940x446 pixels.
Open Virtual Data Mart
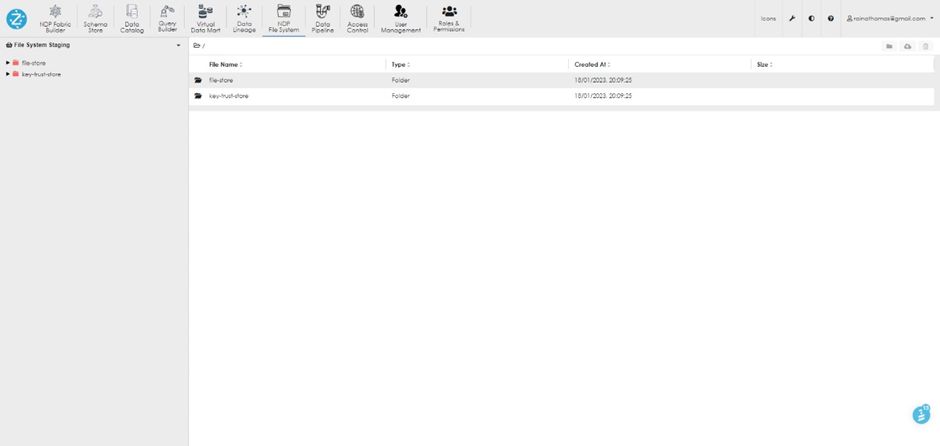click(205, 18)
